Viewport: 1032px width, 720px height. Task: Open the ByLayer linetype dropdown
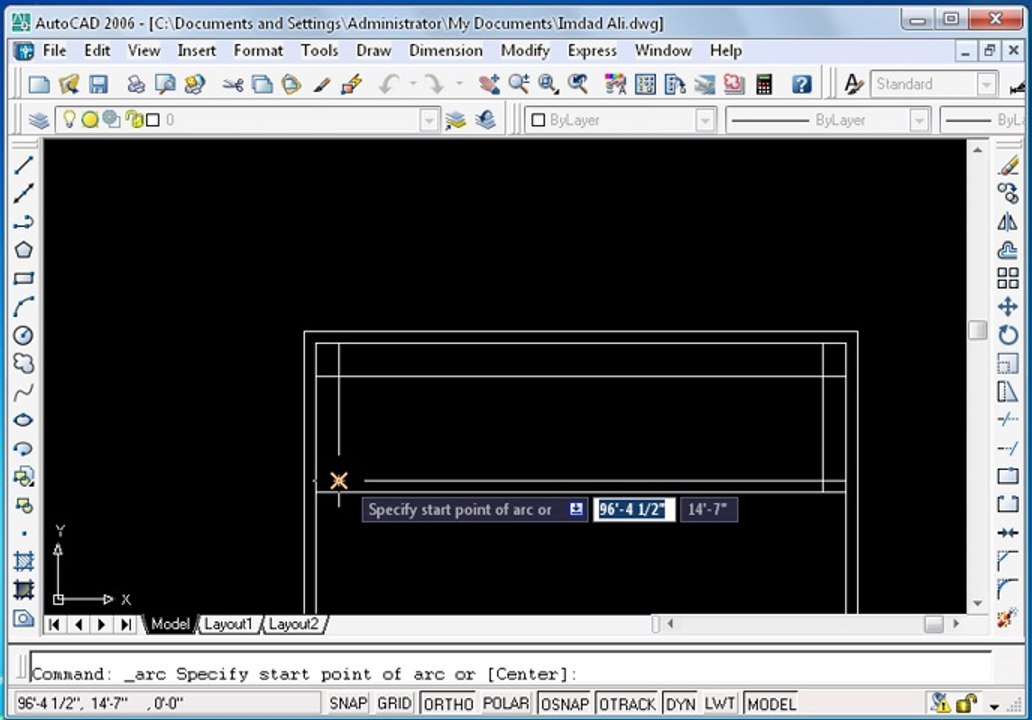[x=919, y=120]
